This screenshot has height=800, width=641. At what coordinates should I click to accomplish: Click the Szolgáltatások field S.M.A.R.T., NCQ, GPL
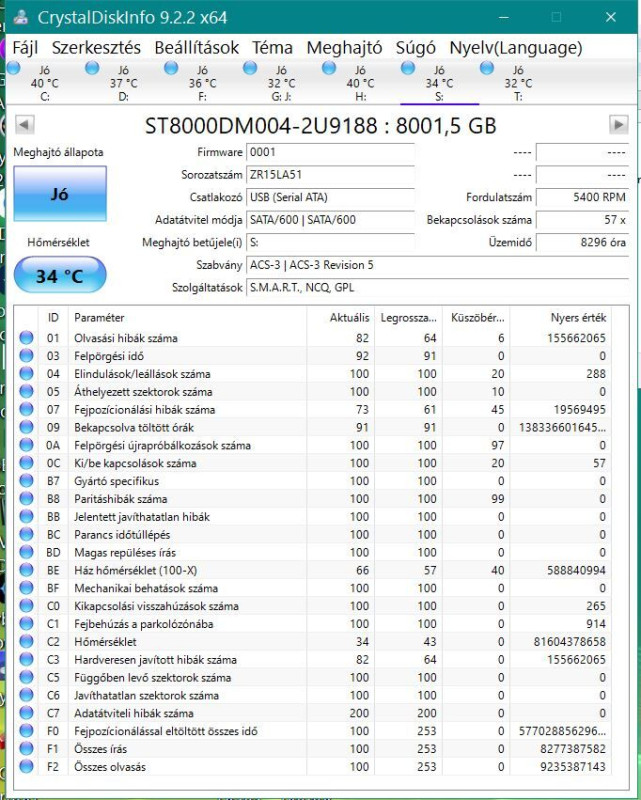pyautogui.click(x=438, y=288)
